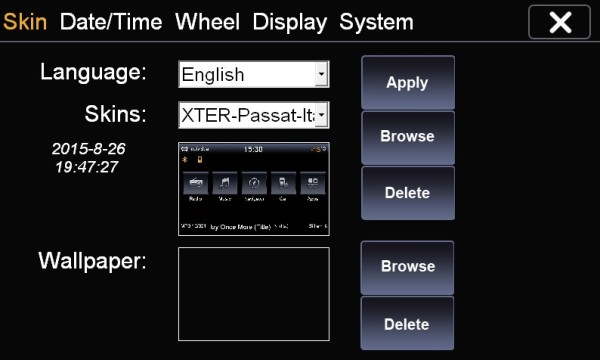The image size is (600, 360).
Task: Click the yellow phone icon in preview
Action: pyautogui.click(x=199, y=160)
